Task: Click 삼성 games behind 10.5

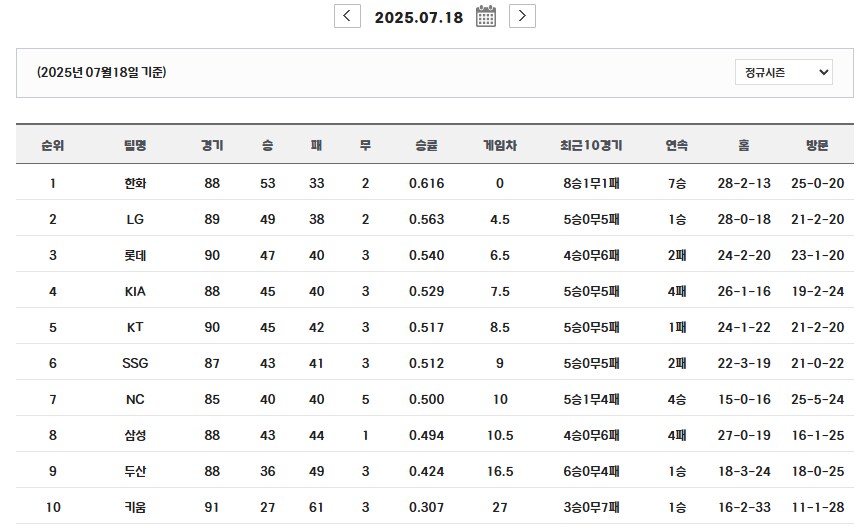Action: tap(500, 435)
